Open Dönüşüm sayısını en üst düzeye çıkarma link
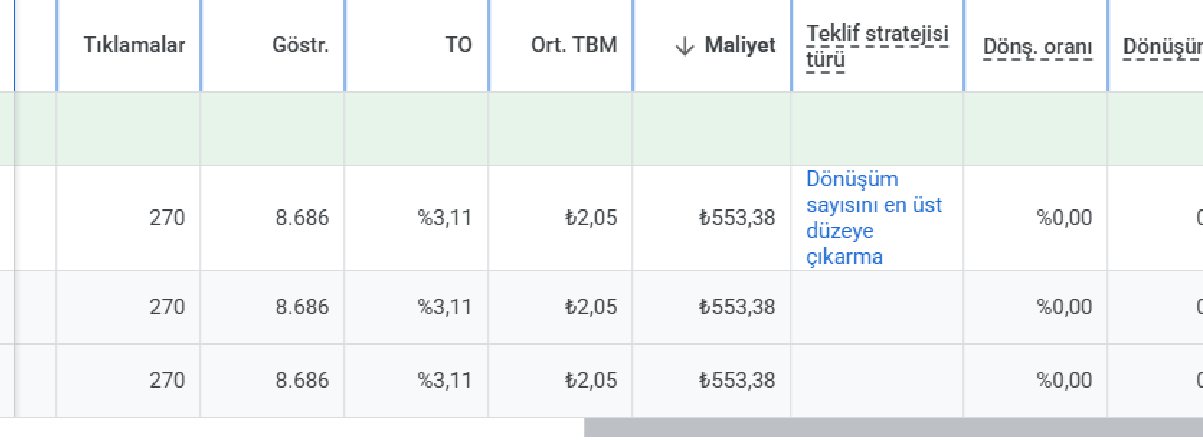The width and height of the screenshot is (1203, 444). (x=874, y=218)
